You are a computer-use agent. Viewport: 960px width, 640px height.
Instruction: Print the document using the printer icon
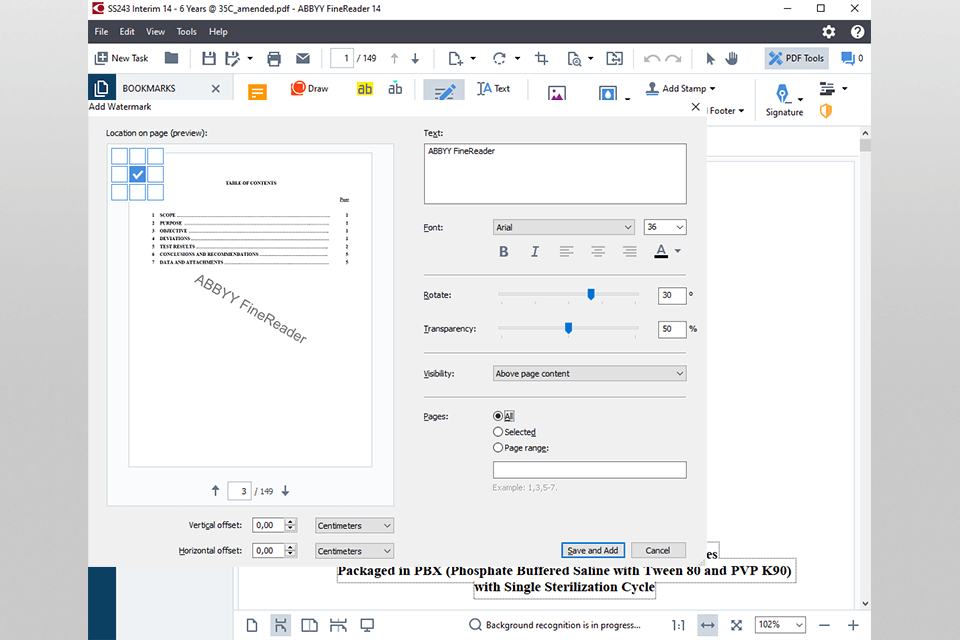tap(274, 58)
